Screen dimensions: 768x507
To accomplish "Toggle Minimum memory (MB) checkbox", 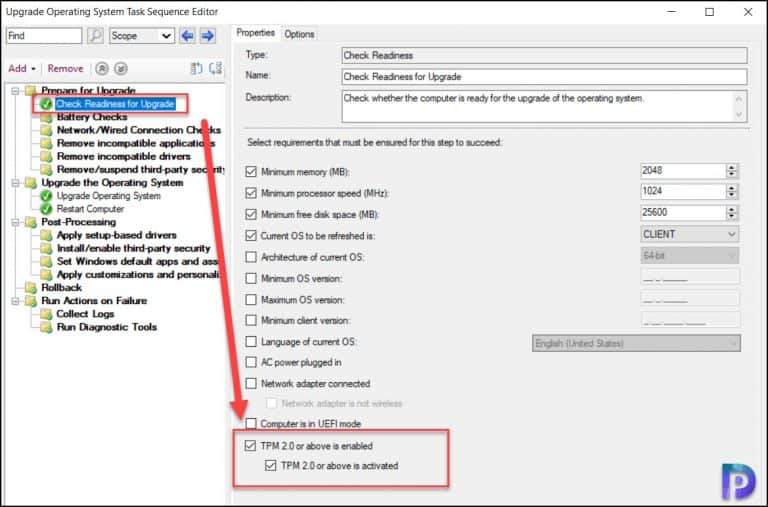I will coord(251,172).
